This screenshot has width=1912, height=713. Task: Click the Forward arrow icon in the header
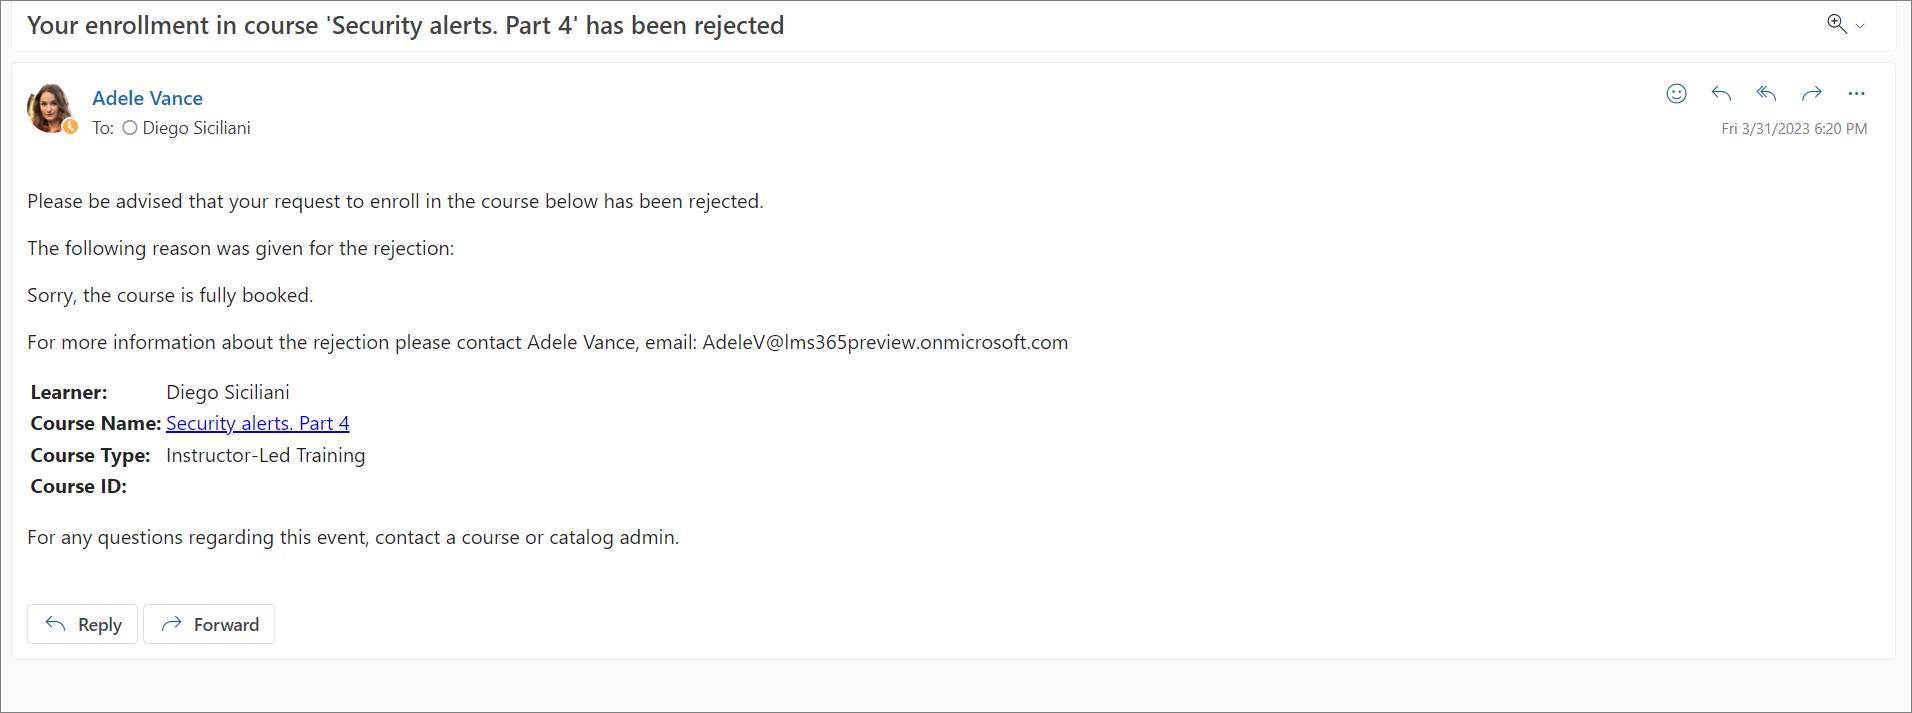pyautogui.click(x=1811, y=94)
